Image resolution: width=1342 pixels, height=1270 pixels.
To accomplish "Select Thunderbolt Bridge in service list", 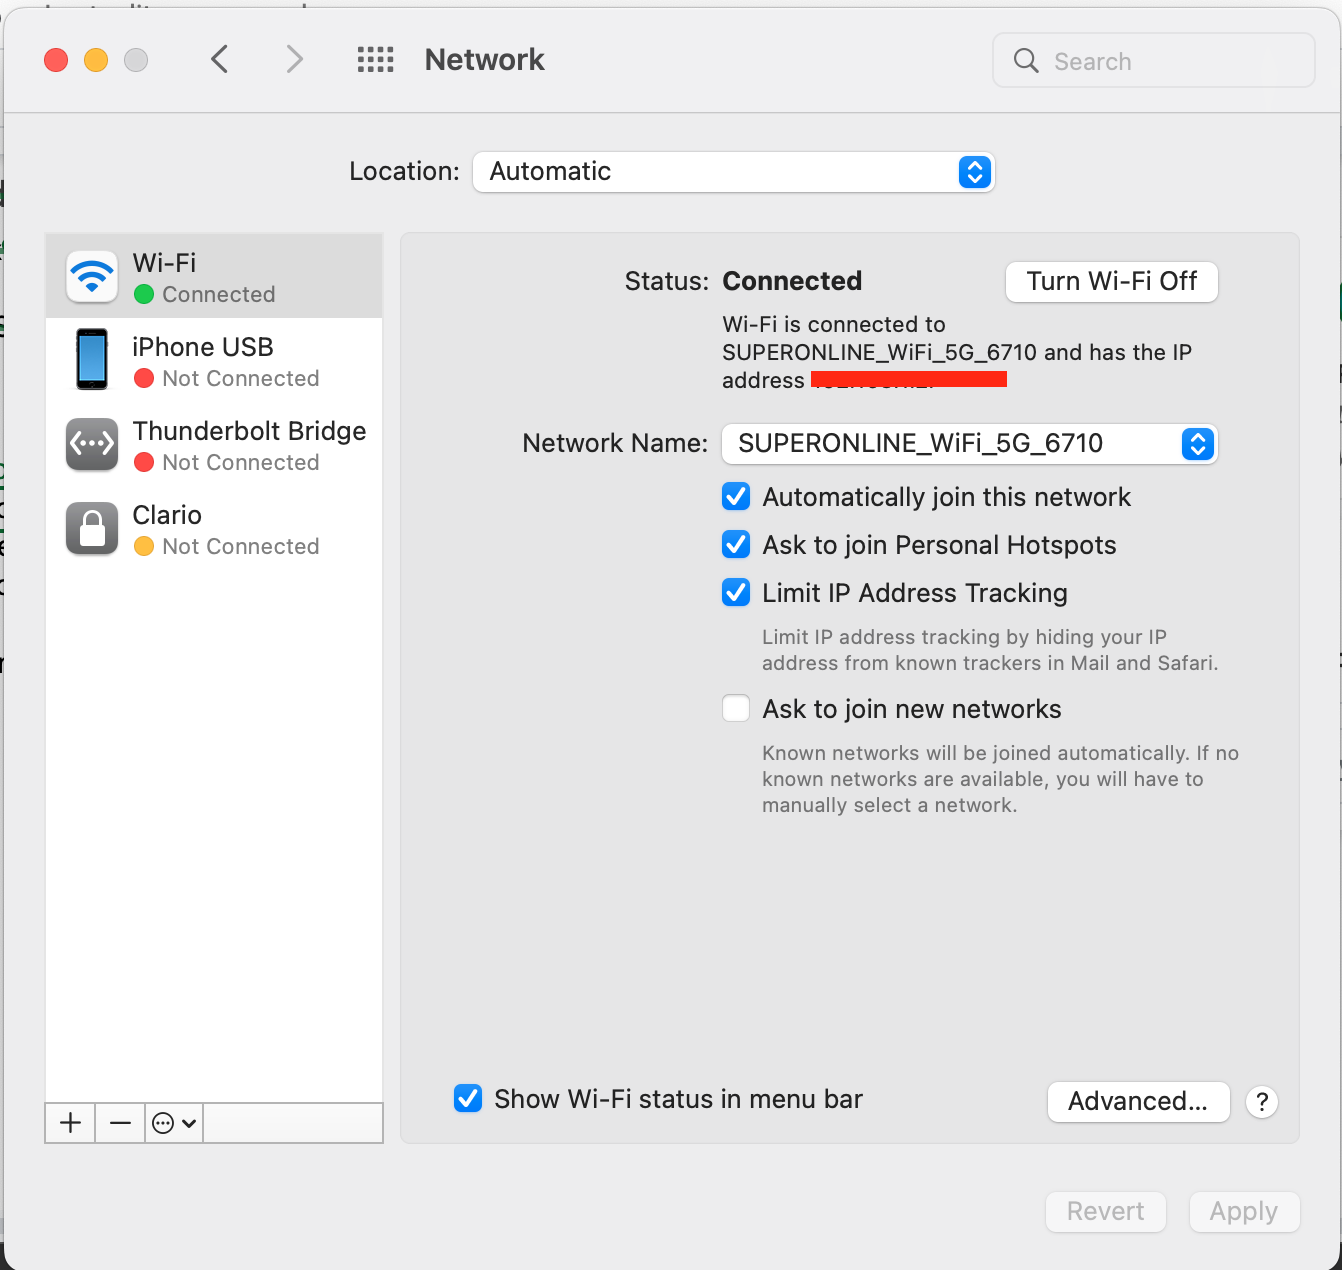I will [214, 444].
